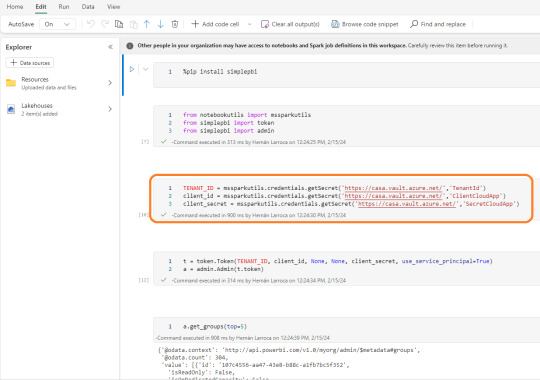Expand the Add code cell dropdown arrow
This screenshot has height=380, width=540.
(250, 24)
